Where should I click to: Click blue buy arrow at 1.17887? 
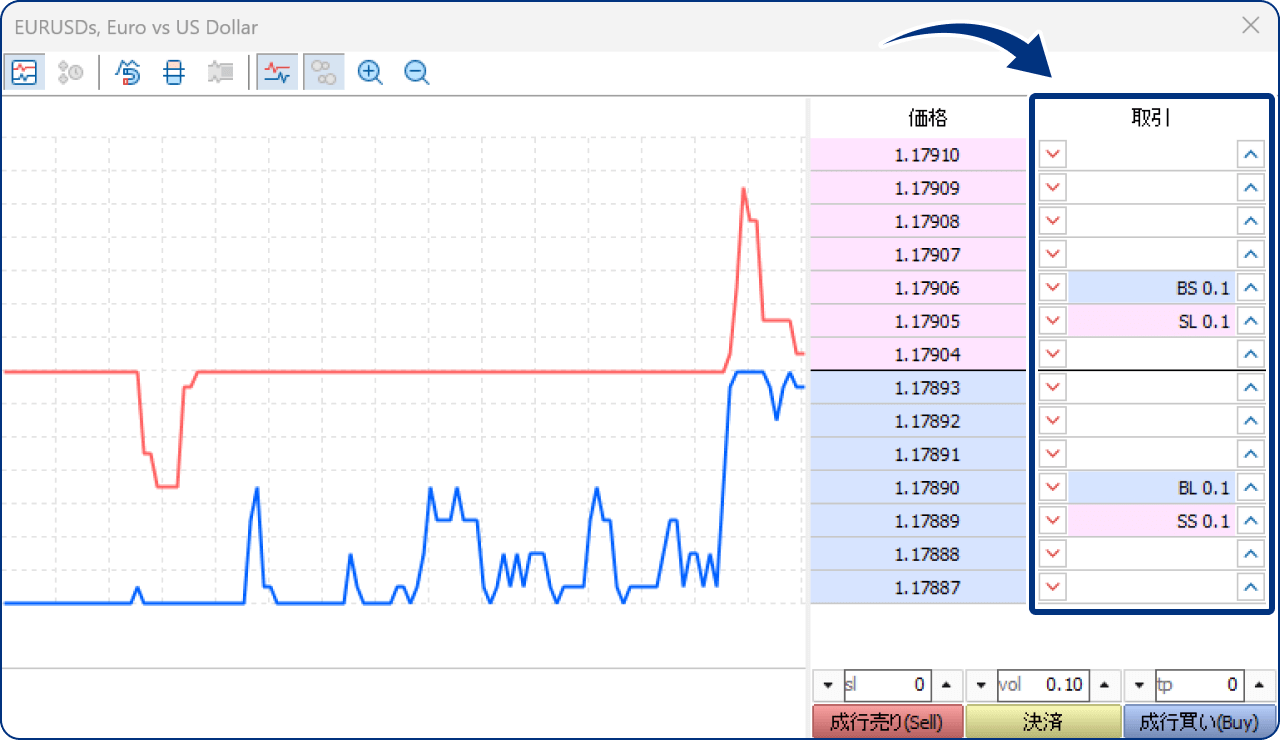click(1250, 587)
